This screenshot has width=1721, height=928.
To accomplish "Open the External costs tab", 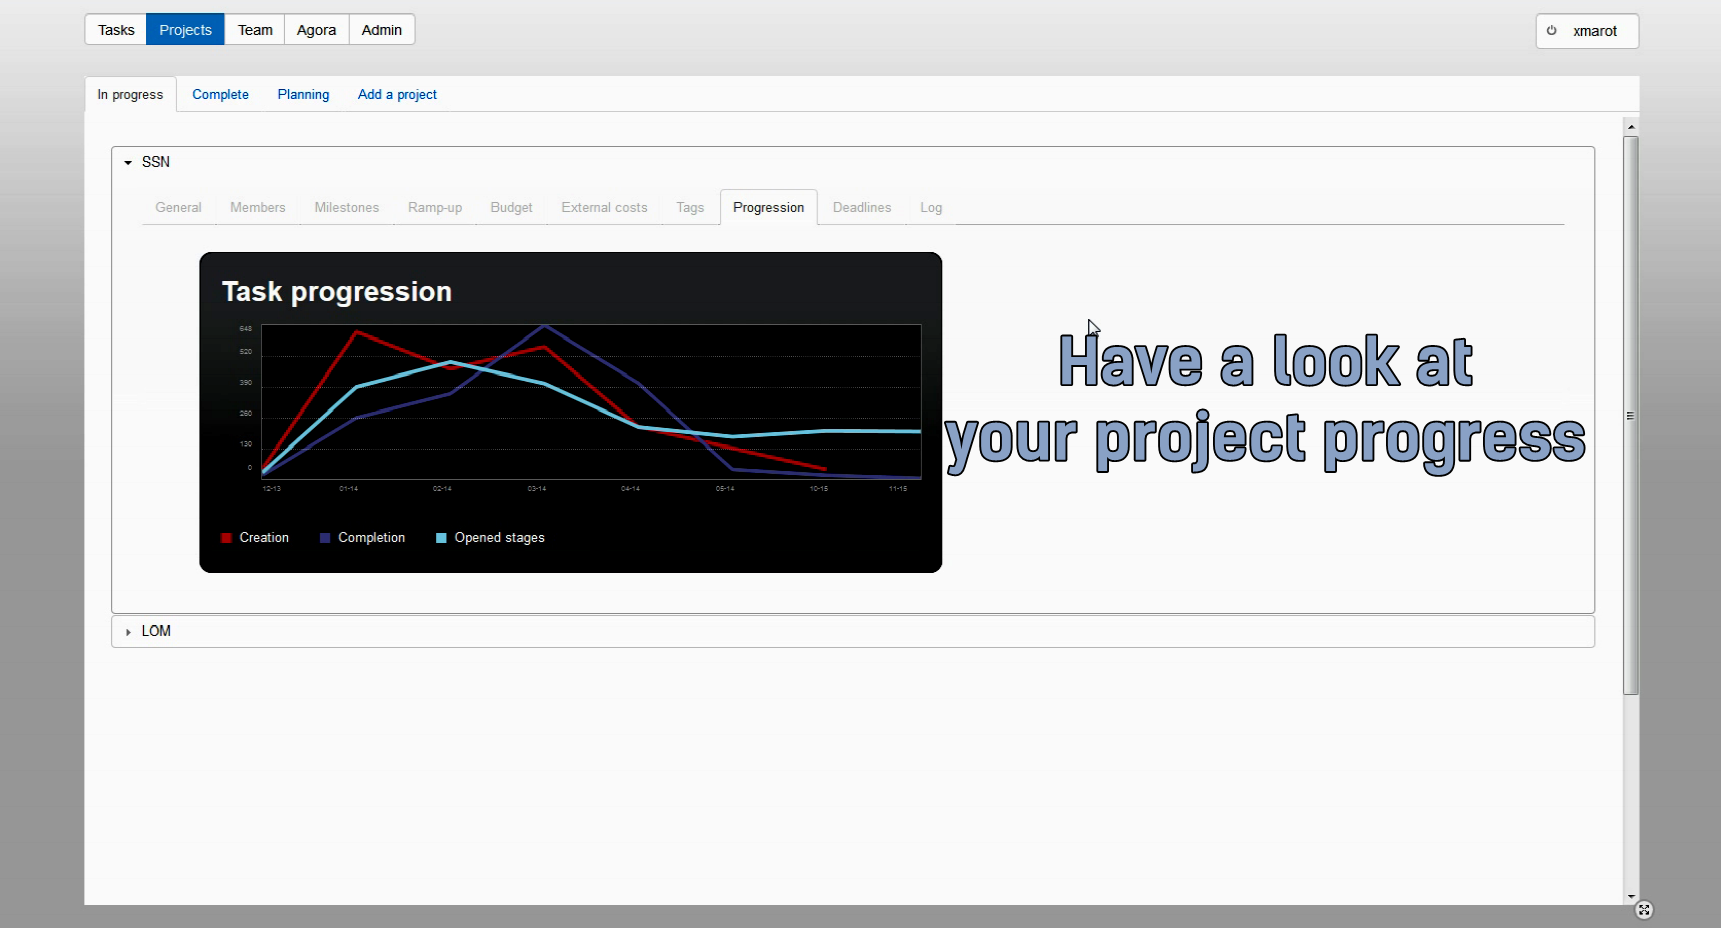I will click(x=604, y=207).
